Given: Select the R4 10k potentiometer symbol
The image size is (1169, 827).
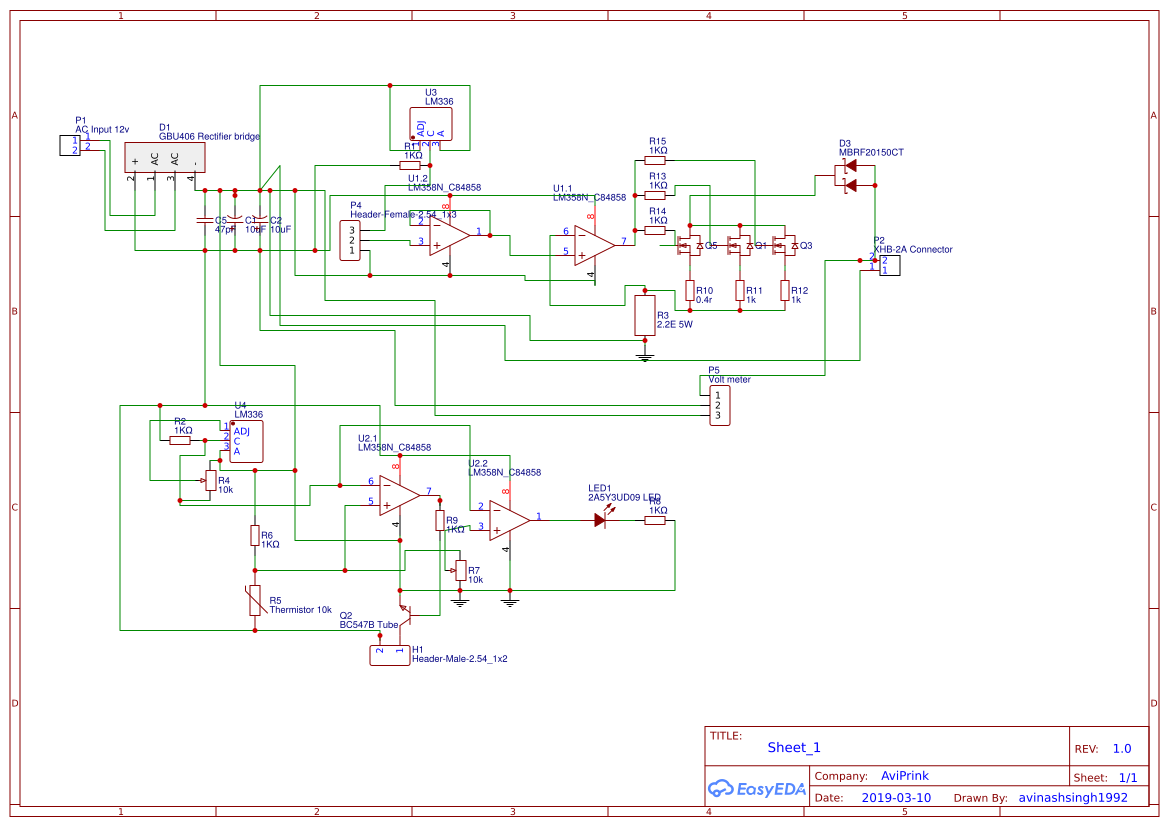Looking at the screenshot, I should pos(211,481).
